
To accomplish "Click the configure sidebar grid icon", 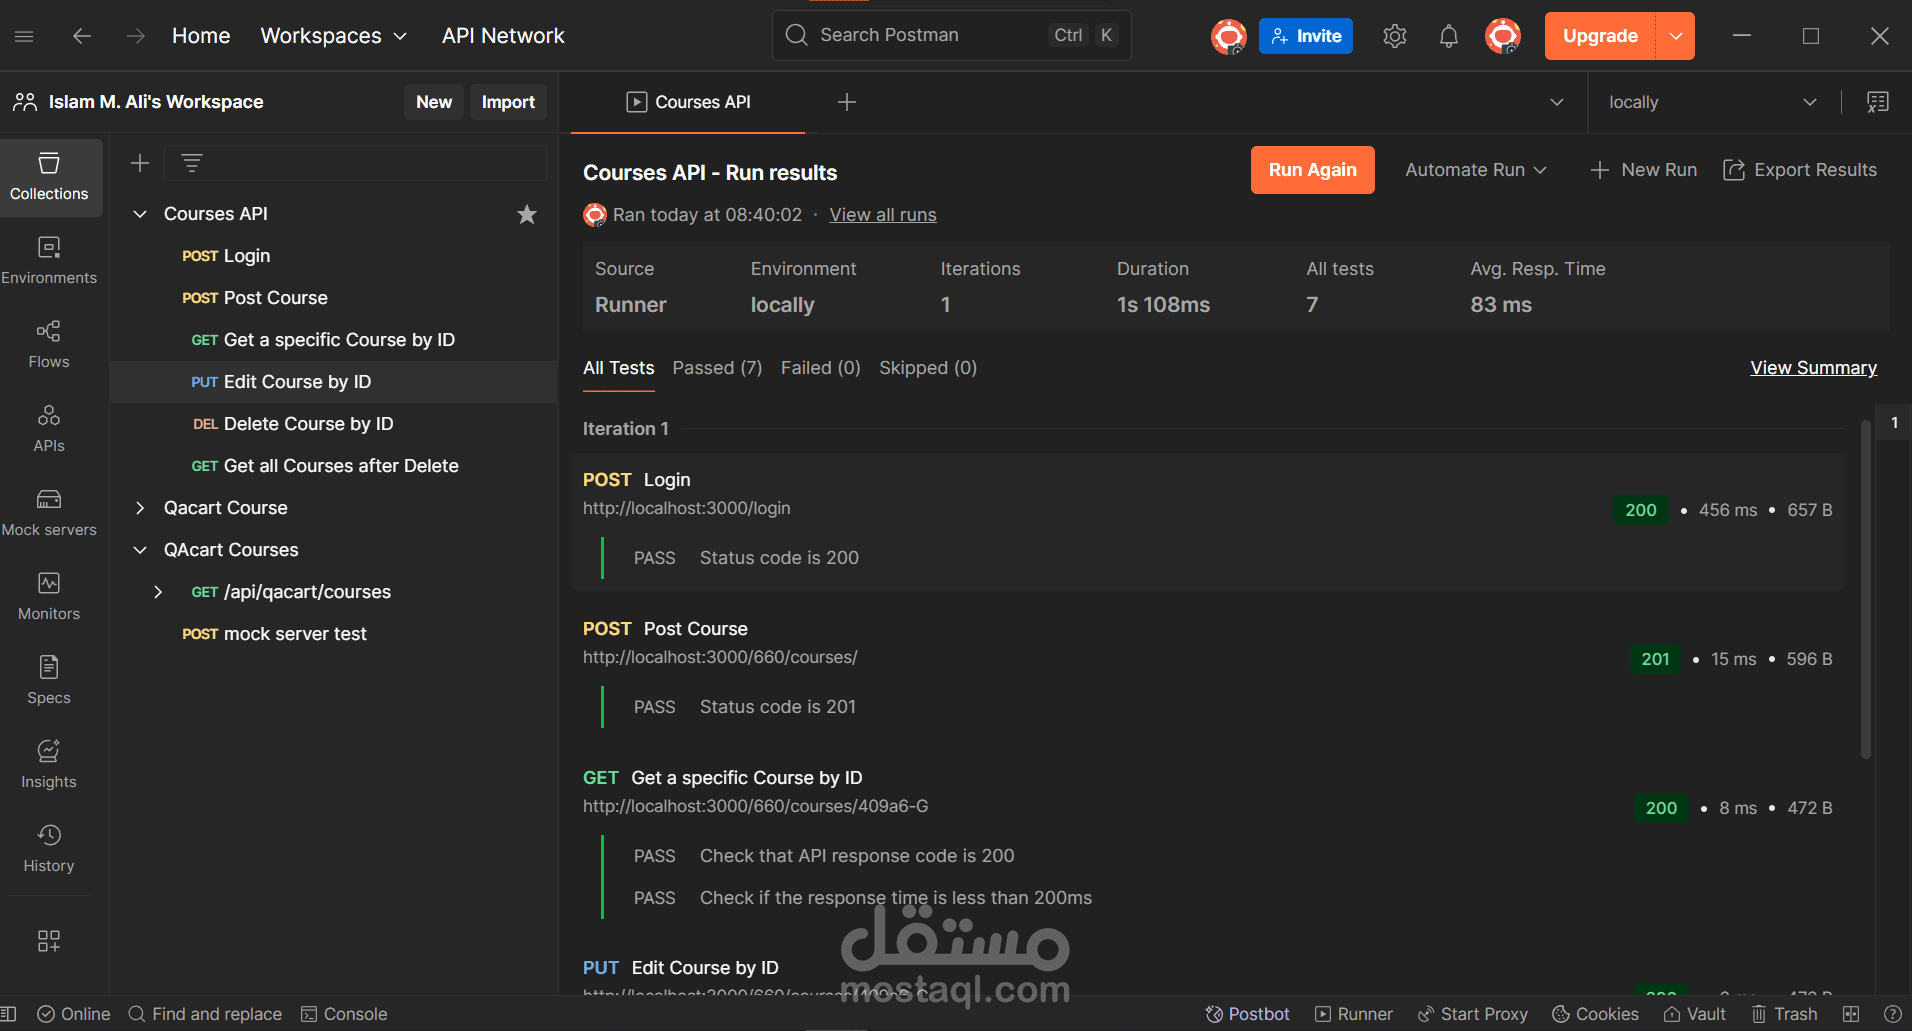I will pos(49,940).
